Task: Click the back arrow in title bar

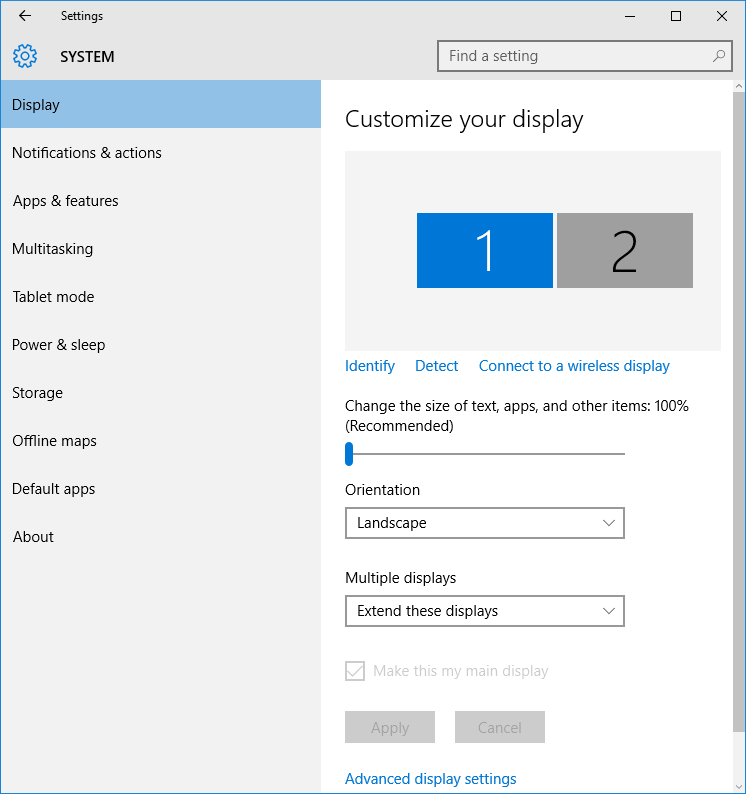Action: (25, 16)
